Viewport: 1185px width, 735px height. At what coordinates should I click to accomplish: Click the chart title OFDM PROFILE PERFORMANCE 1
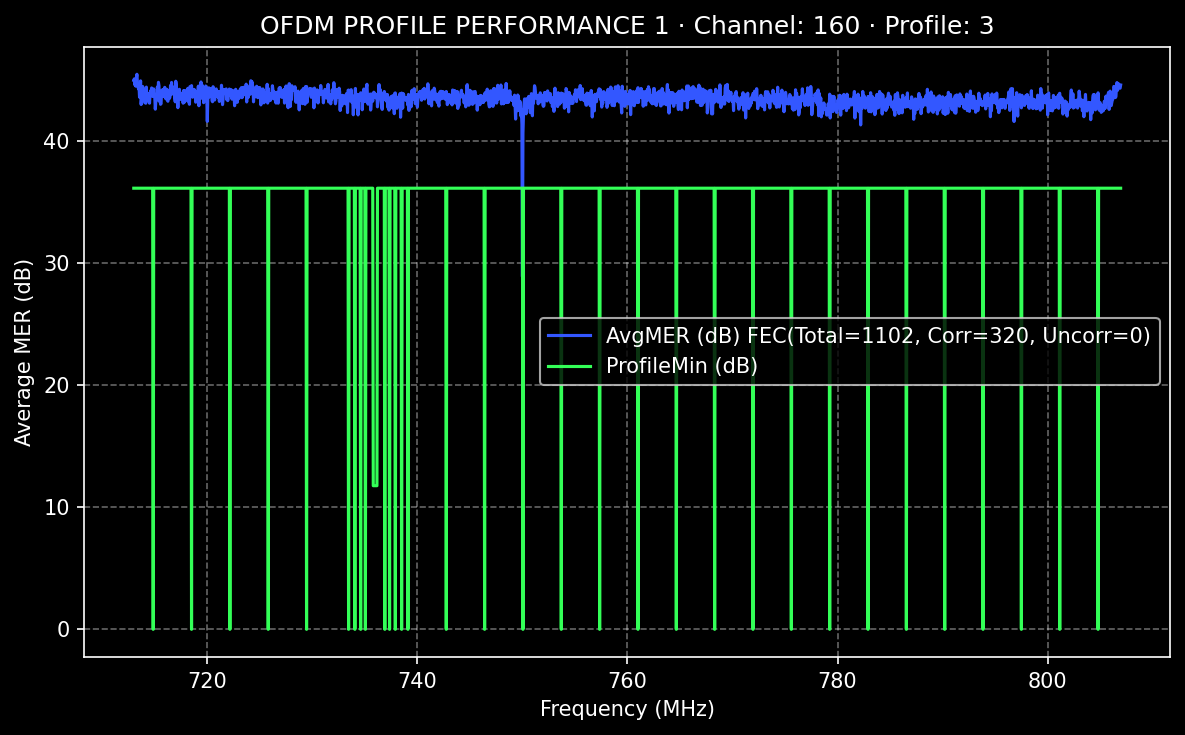(x=467, y=24)
